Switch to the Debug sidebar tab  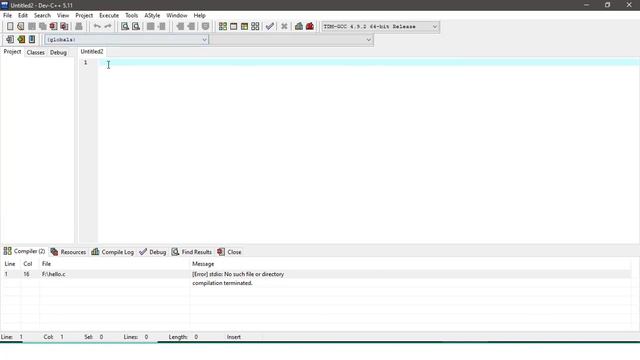58,53
